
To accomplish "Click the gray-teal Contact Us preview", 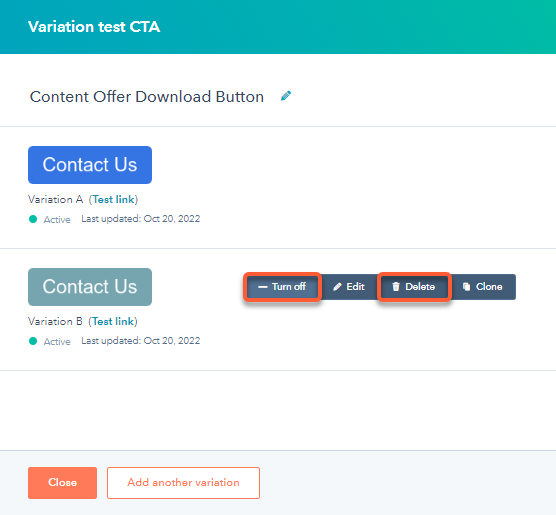I will [90, 287].
